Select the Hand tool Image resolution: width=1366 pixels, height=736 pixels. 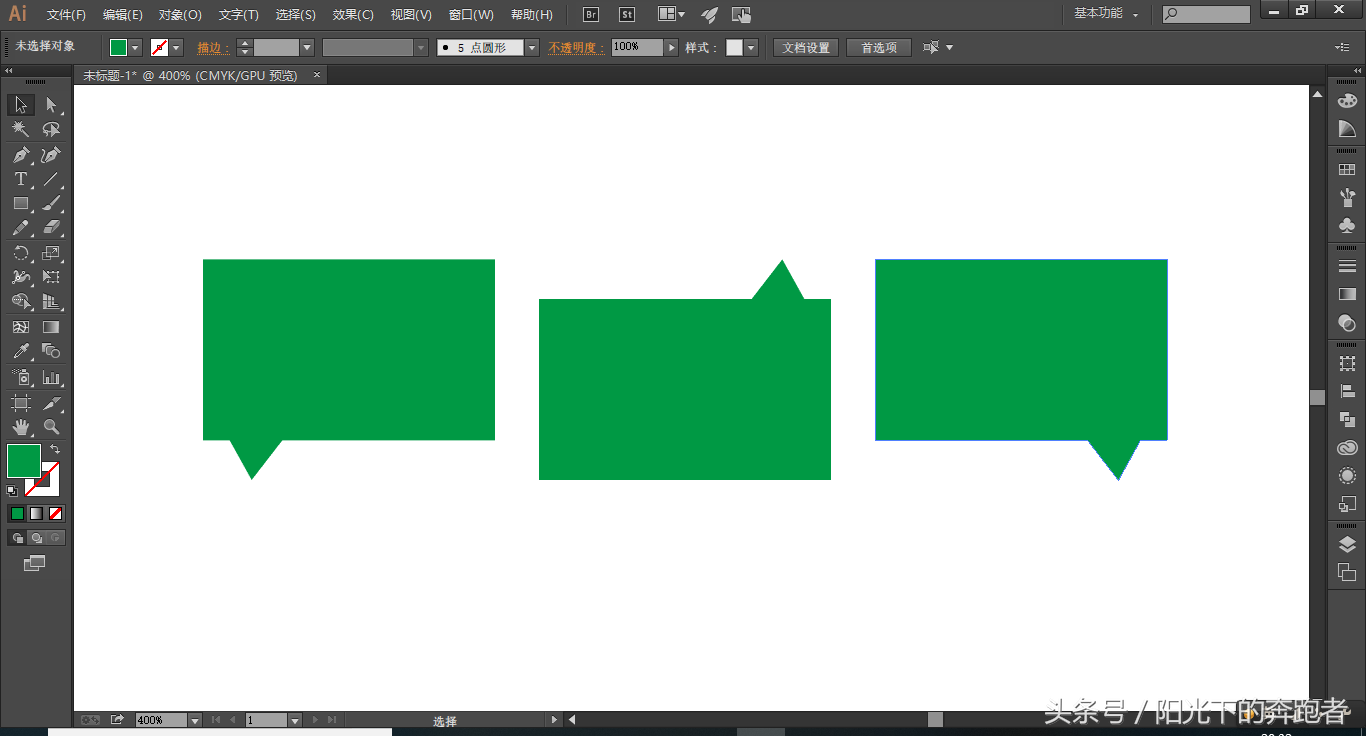(20, 428)
